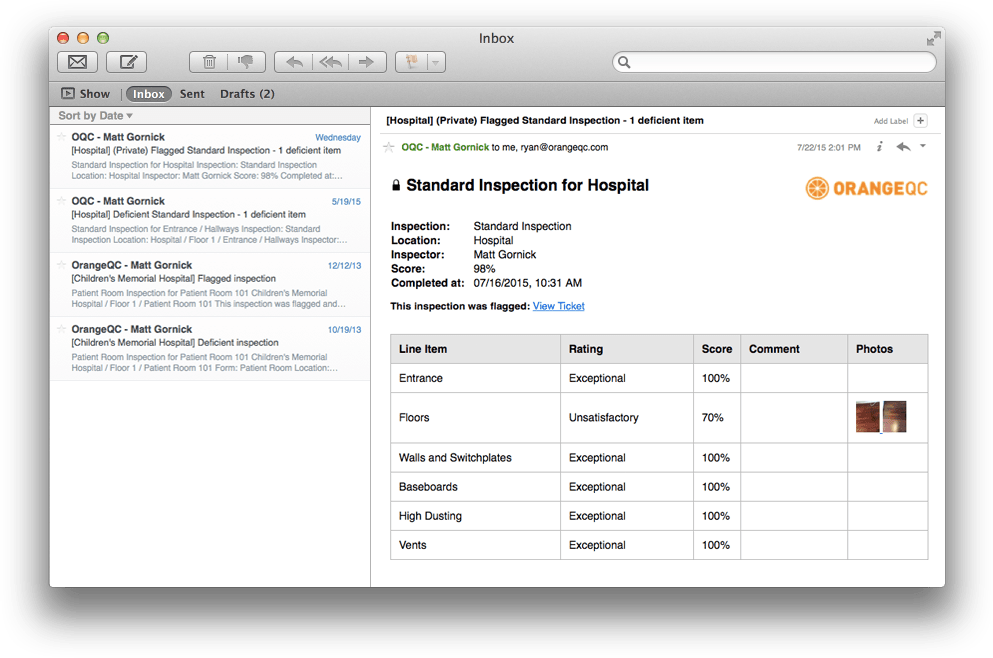Open the Wednesday Flagged Standard Inspection email
This screenshot has height=658, width=993.
pos(210,156)
